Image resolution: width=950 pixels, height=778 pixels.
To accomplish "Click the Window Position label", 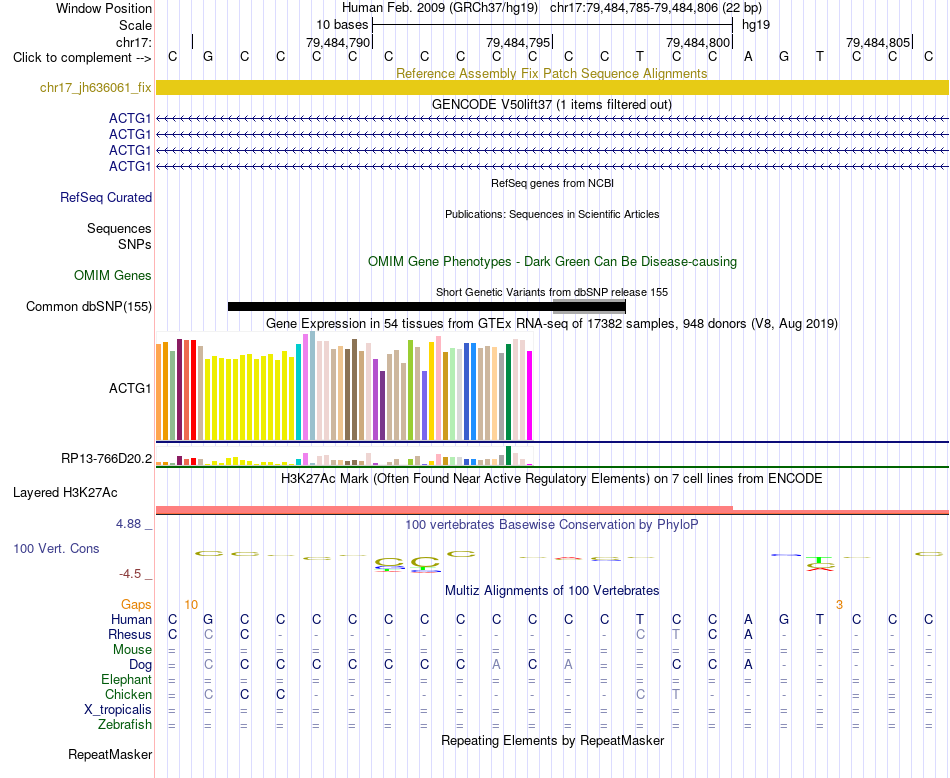I will [x=104, y=8].
